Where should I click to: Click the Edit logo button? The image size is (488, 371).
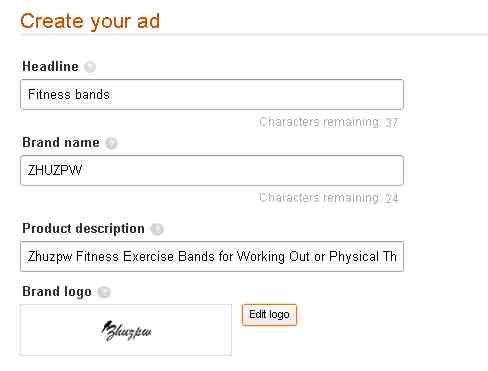point(269,314)
